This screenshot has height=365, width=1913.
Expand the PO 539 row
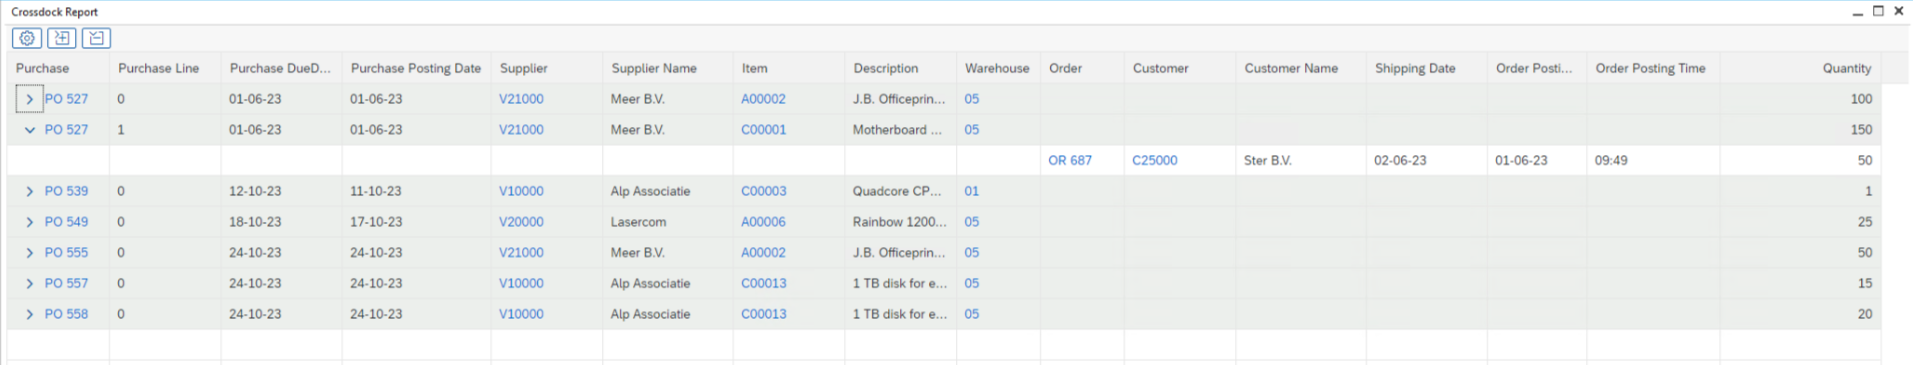pyautogui.click(x=29, y=191)
